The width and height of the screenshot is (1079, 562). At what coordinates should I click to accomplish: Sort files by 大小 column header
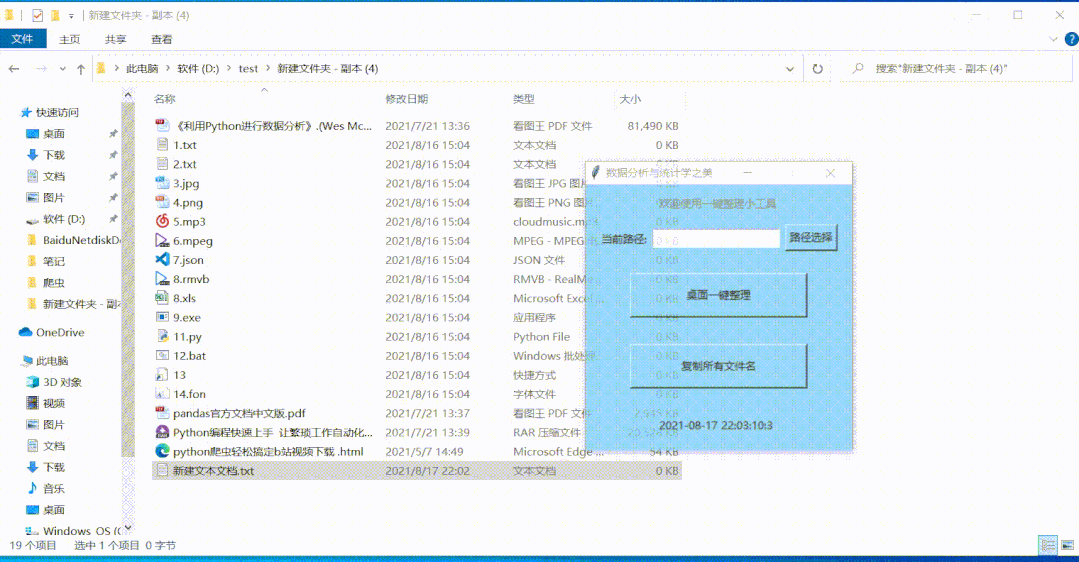click(630, 99)
